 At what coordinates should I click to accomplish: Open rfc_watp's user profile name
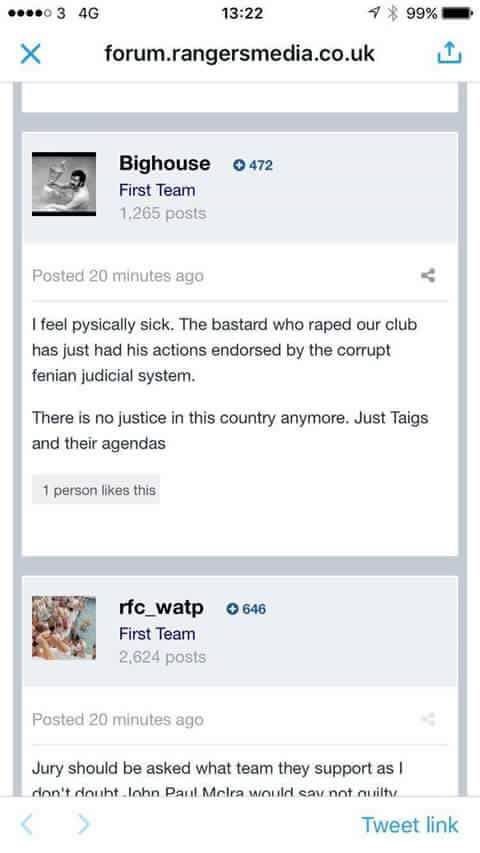pyautogui.click(x=162, y=608)
